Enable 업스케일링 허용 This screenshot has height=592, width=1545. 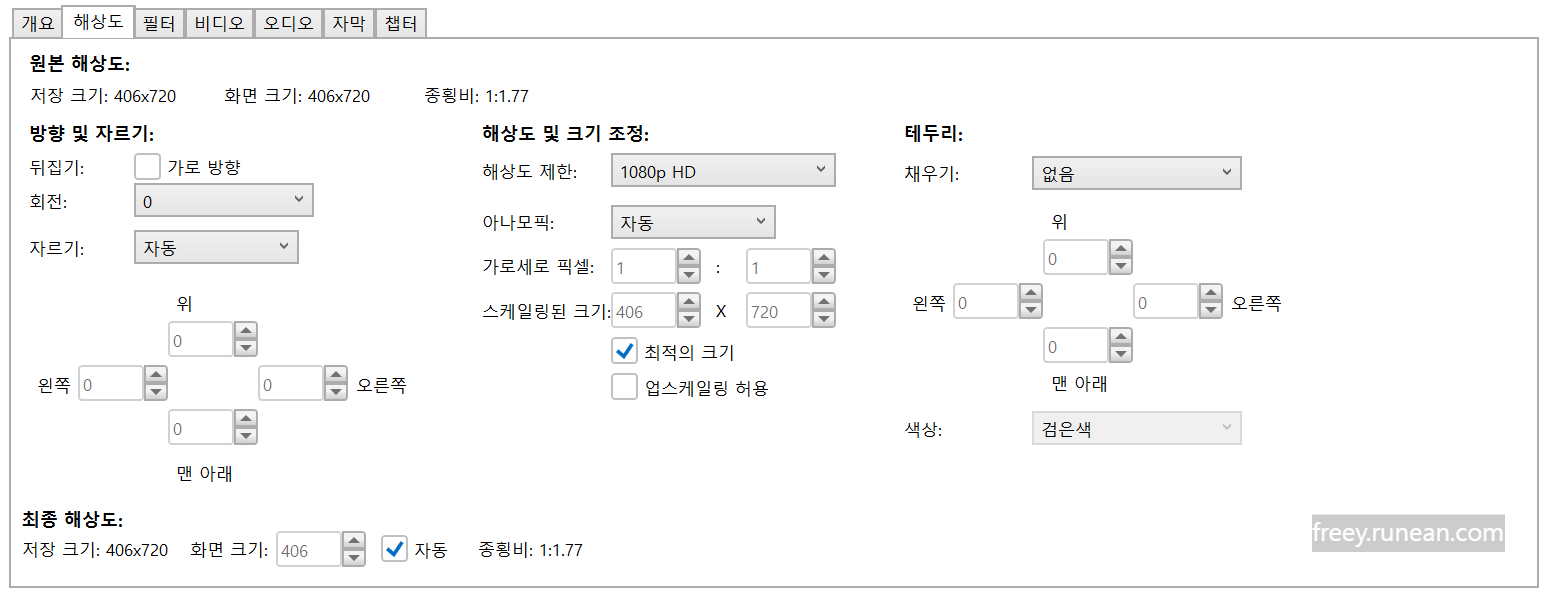[624, 387]
